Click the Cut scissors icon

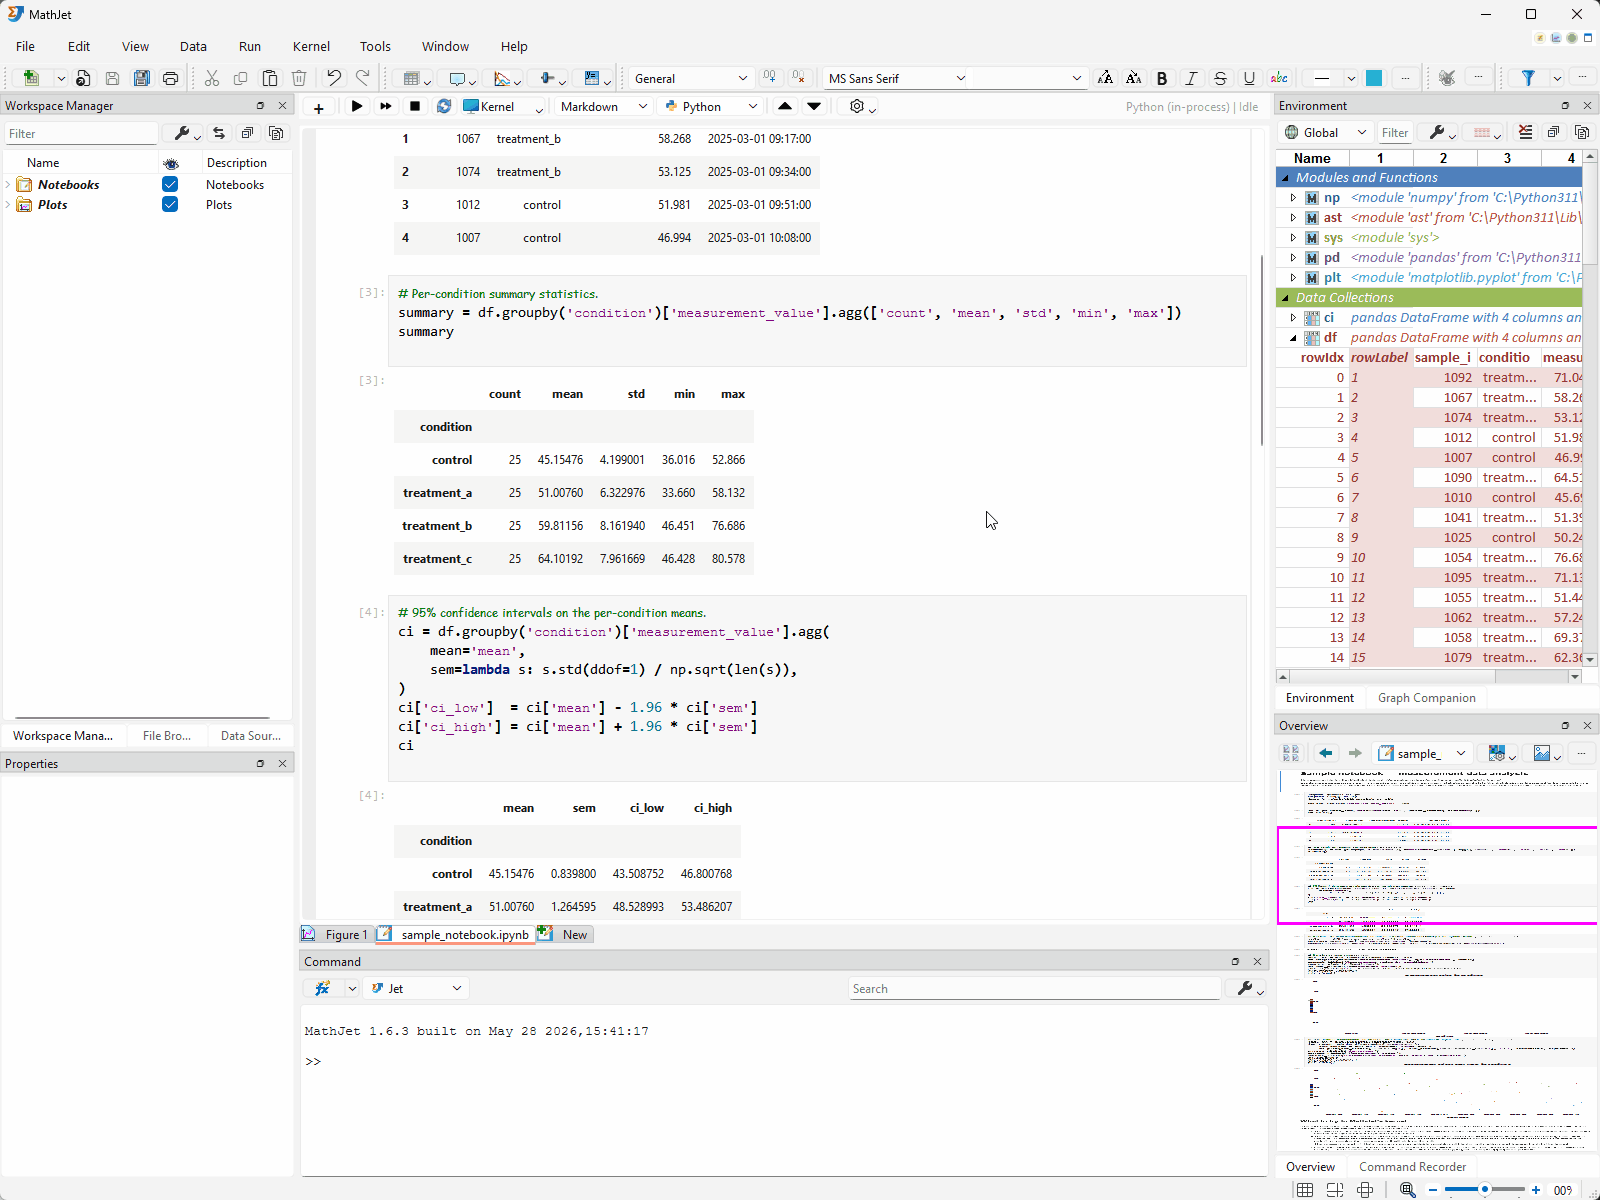[212, 78]
